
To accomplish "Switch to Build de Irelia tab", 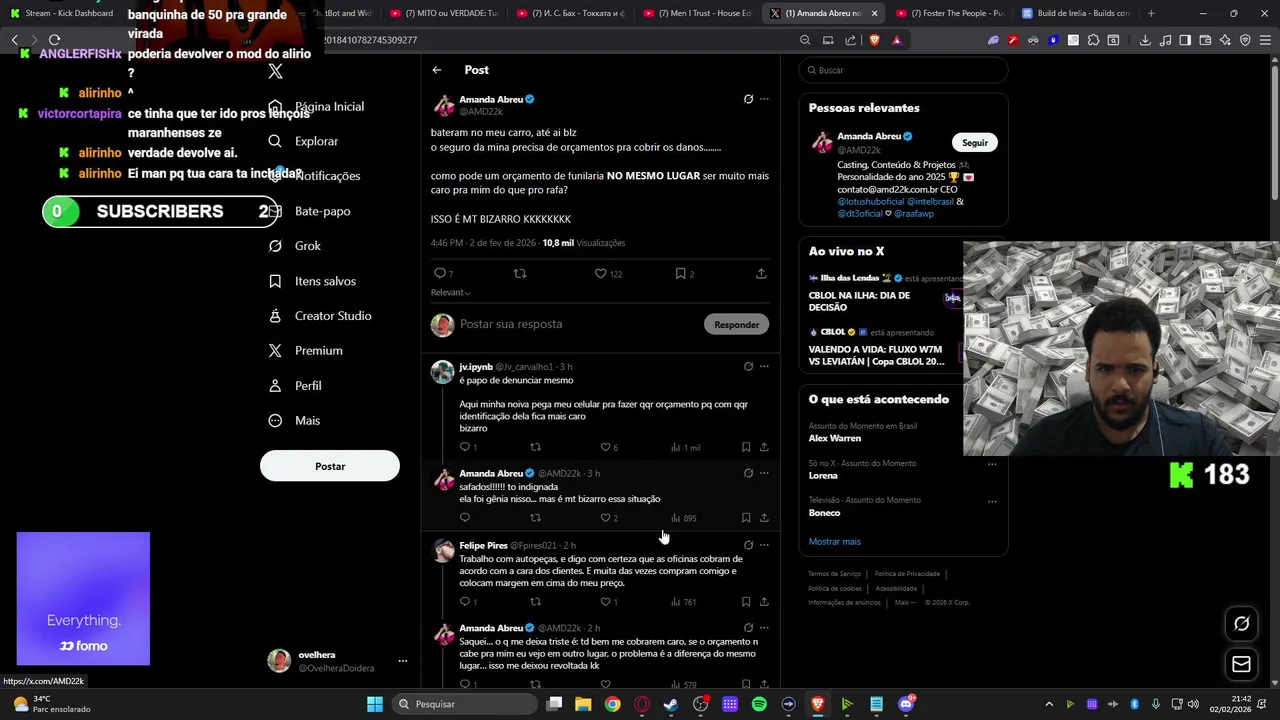I will (1077, 13).
